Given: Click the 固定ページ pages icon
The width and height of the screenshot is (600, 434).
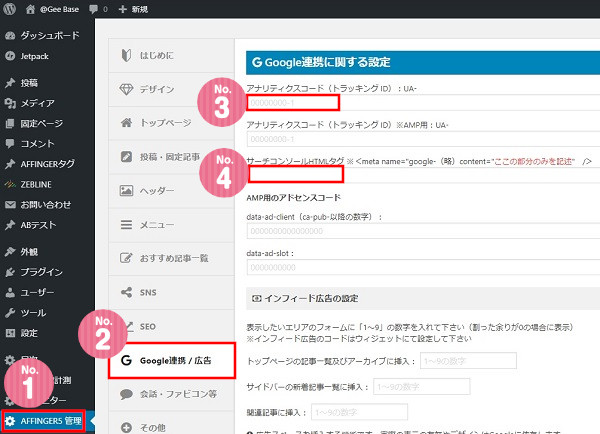Looking at the screenshot, I should point(10,123).
